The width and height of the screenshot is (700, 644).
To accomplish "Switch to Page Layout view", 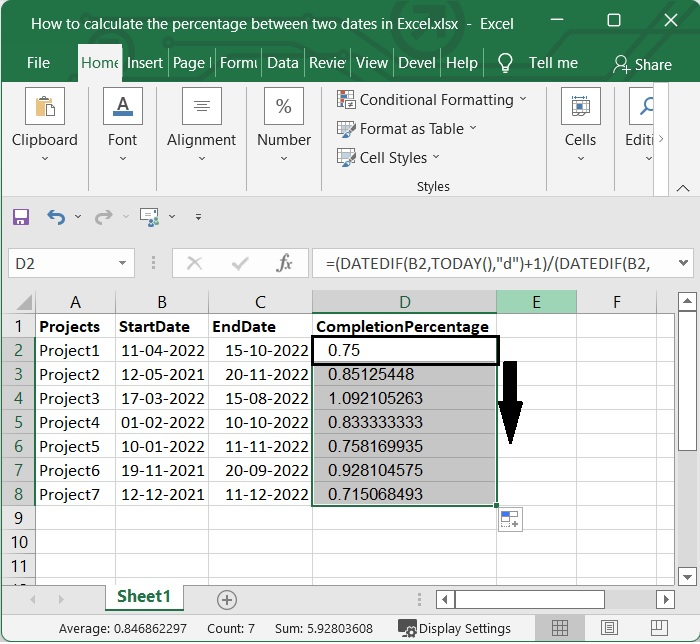I will coord(609,628).
